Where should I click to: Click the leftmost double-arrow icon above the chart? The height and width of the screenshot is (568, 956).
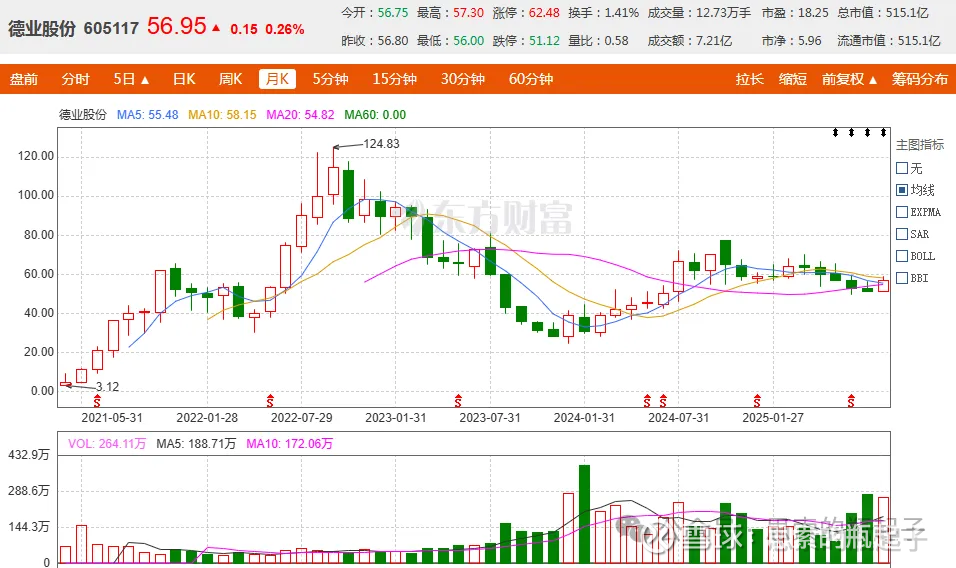coord(835,133)
